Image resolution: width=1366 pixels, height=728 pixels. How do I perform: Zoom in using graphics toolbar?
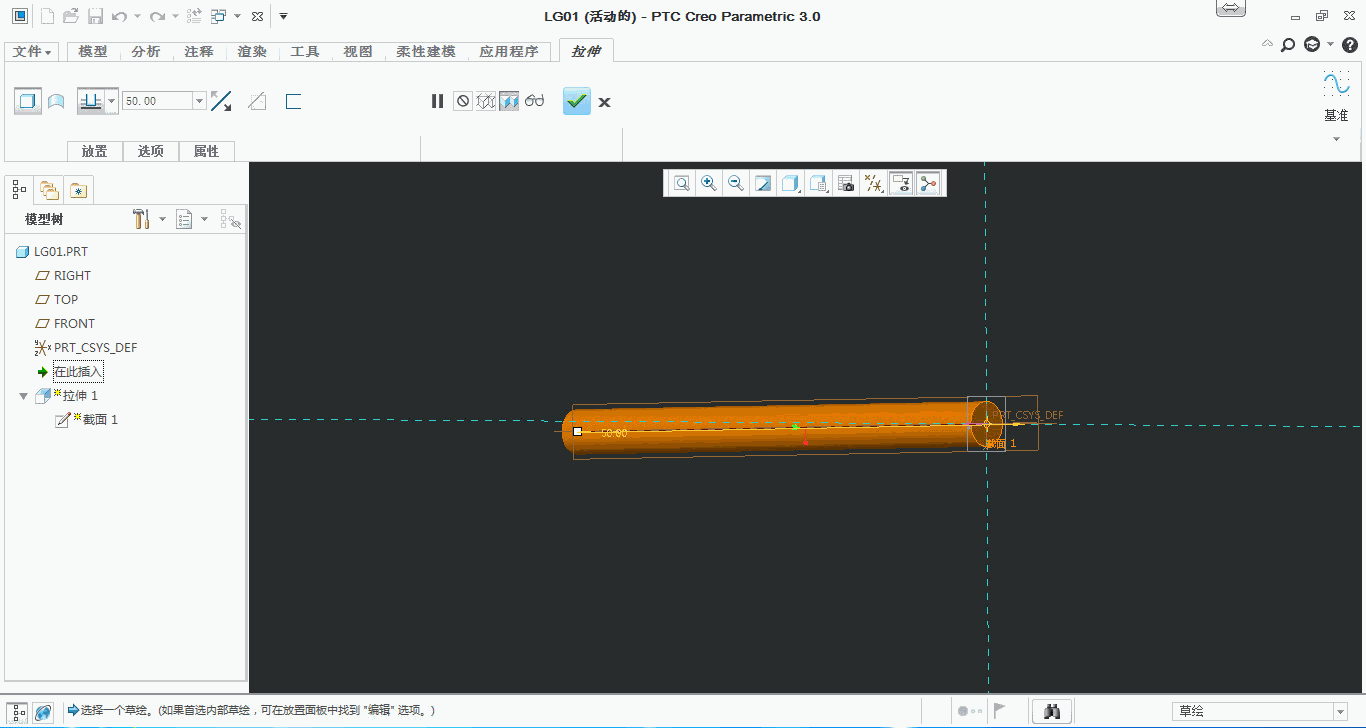point(709,183)
